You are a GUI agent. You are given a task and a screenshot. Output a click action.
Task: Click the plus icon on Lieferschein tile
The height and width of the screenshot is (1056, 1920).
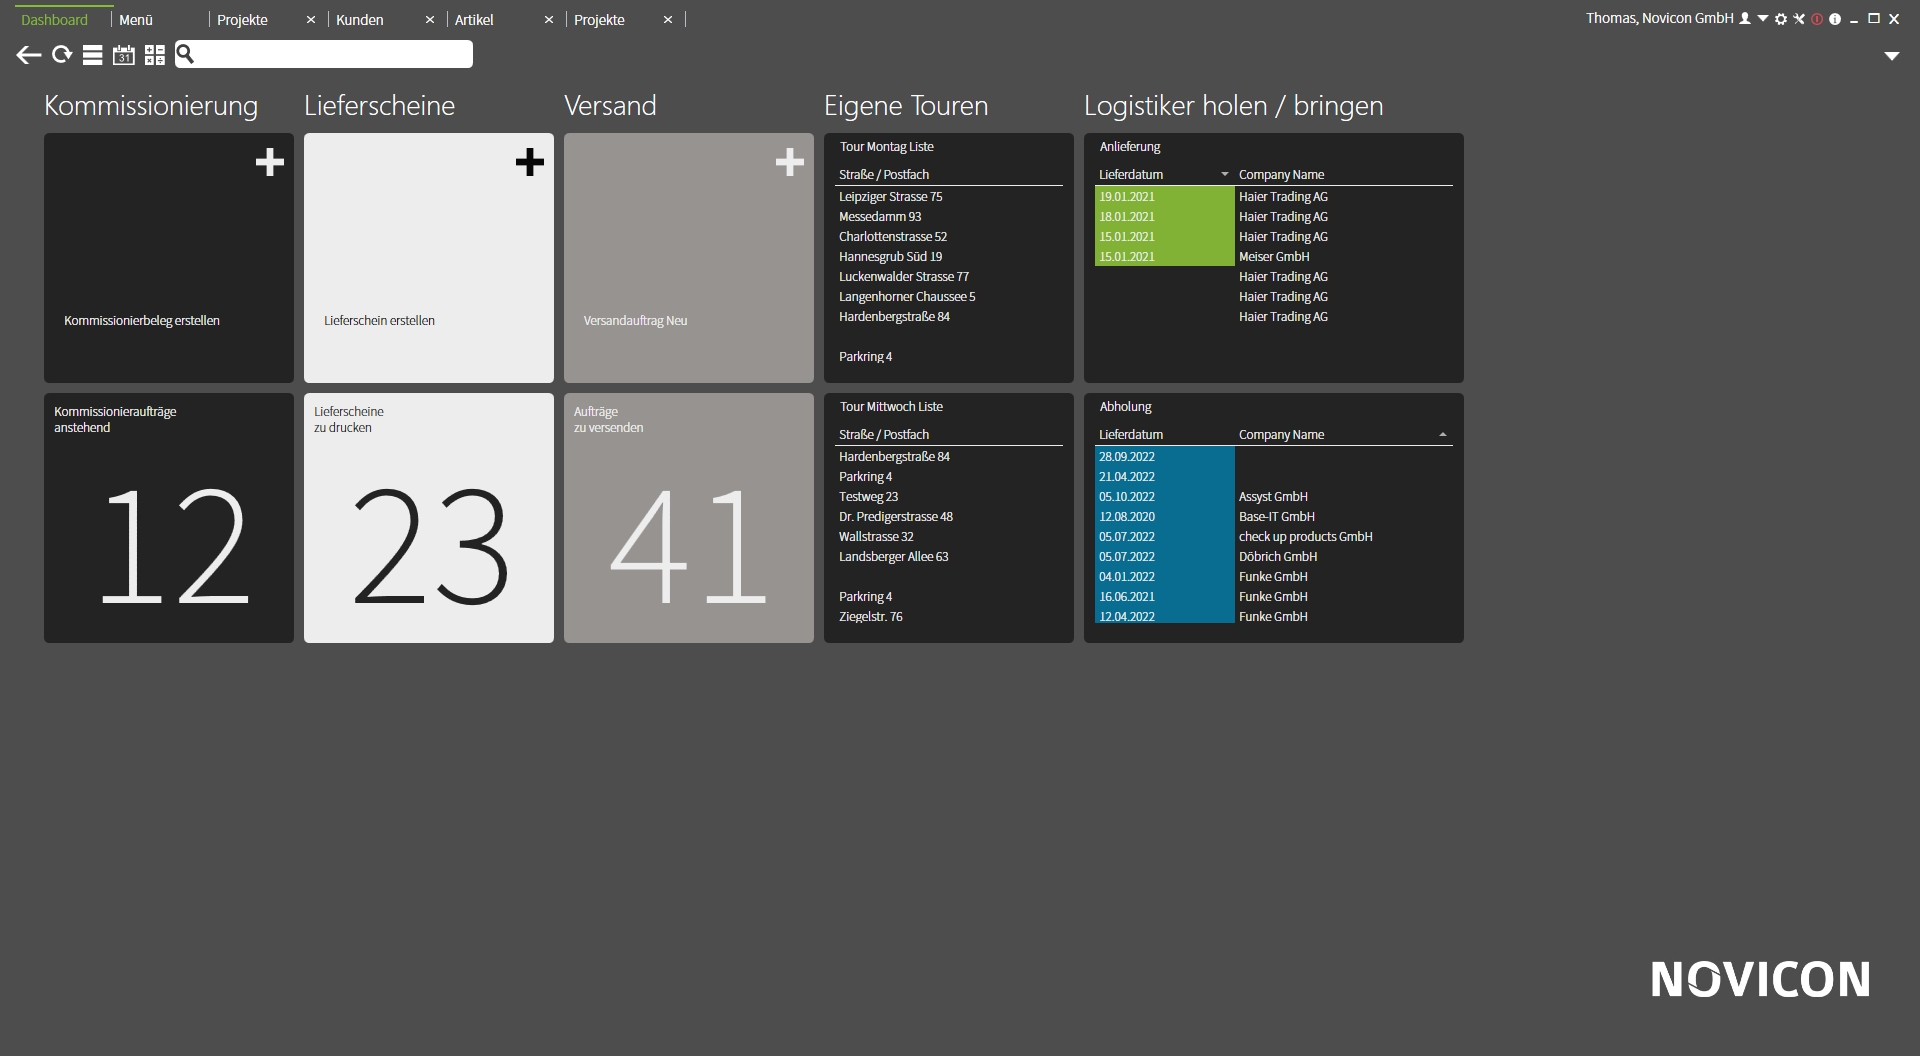click(530, 162)
